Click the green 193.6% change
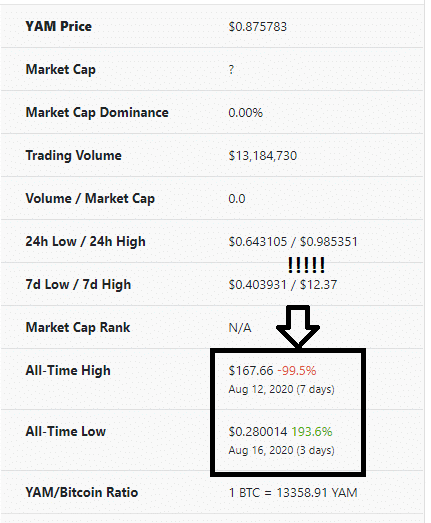 pos(312,432)
